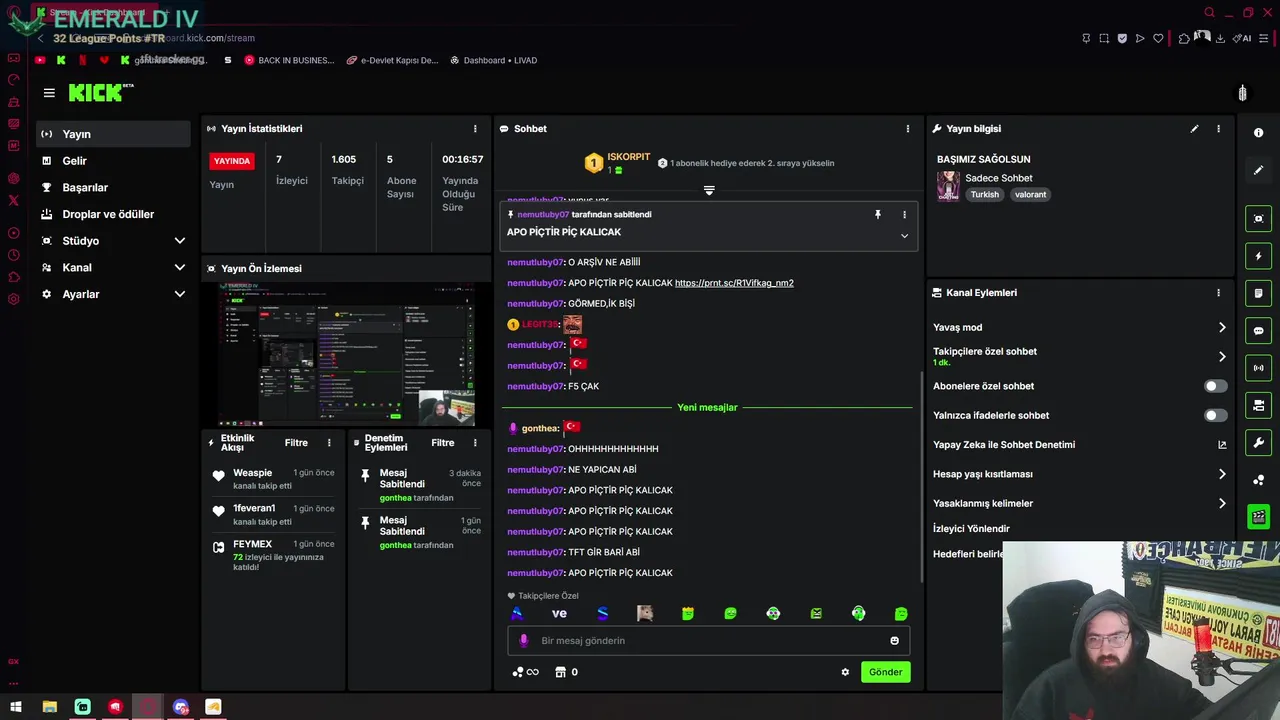Open Yayın bilgisi three-dot menu
The image size is (1280, 720).
click(1218, 129)
